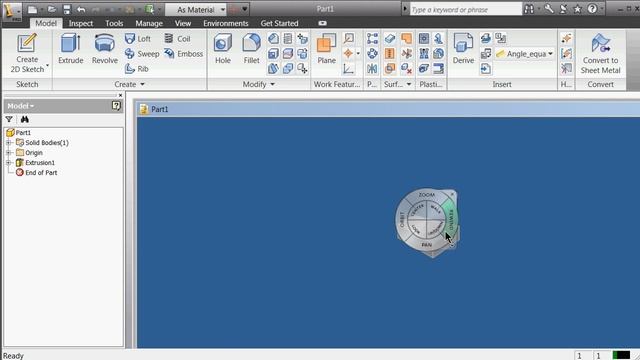Click the satellite dish communication icon

click(563, 9)
